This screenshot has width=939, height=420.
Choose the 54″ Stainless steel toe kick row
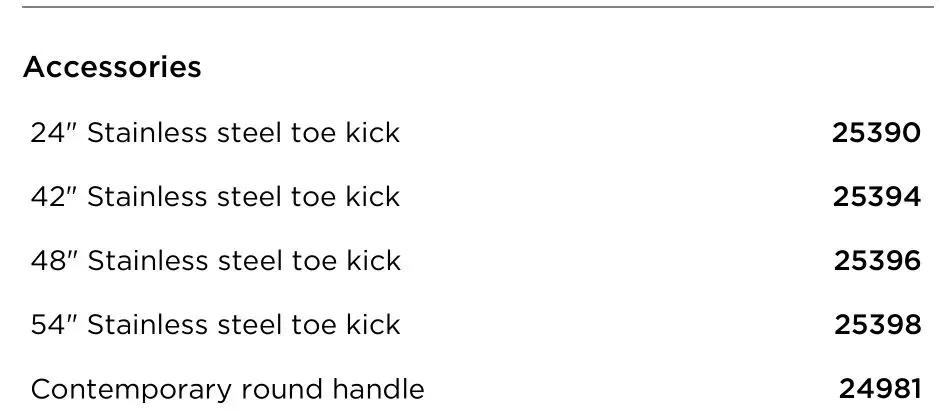click(215, 325)
